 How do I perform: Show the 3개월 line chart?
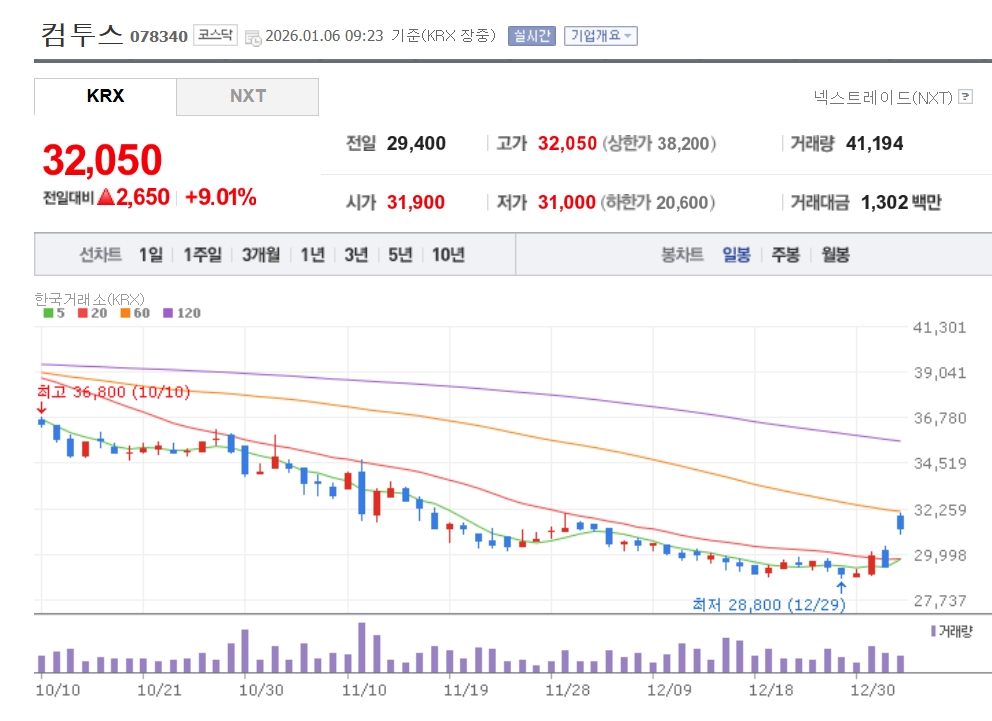(261, 255)
